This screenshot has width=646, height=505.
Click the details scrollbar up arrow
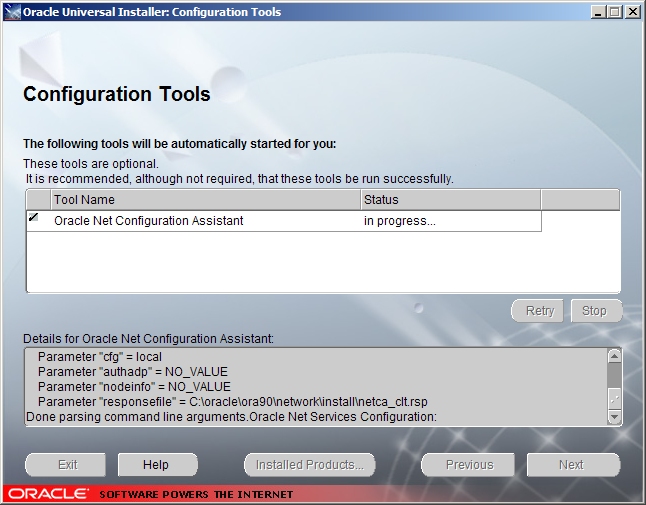tap(614, 356)
